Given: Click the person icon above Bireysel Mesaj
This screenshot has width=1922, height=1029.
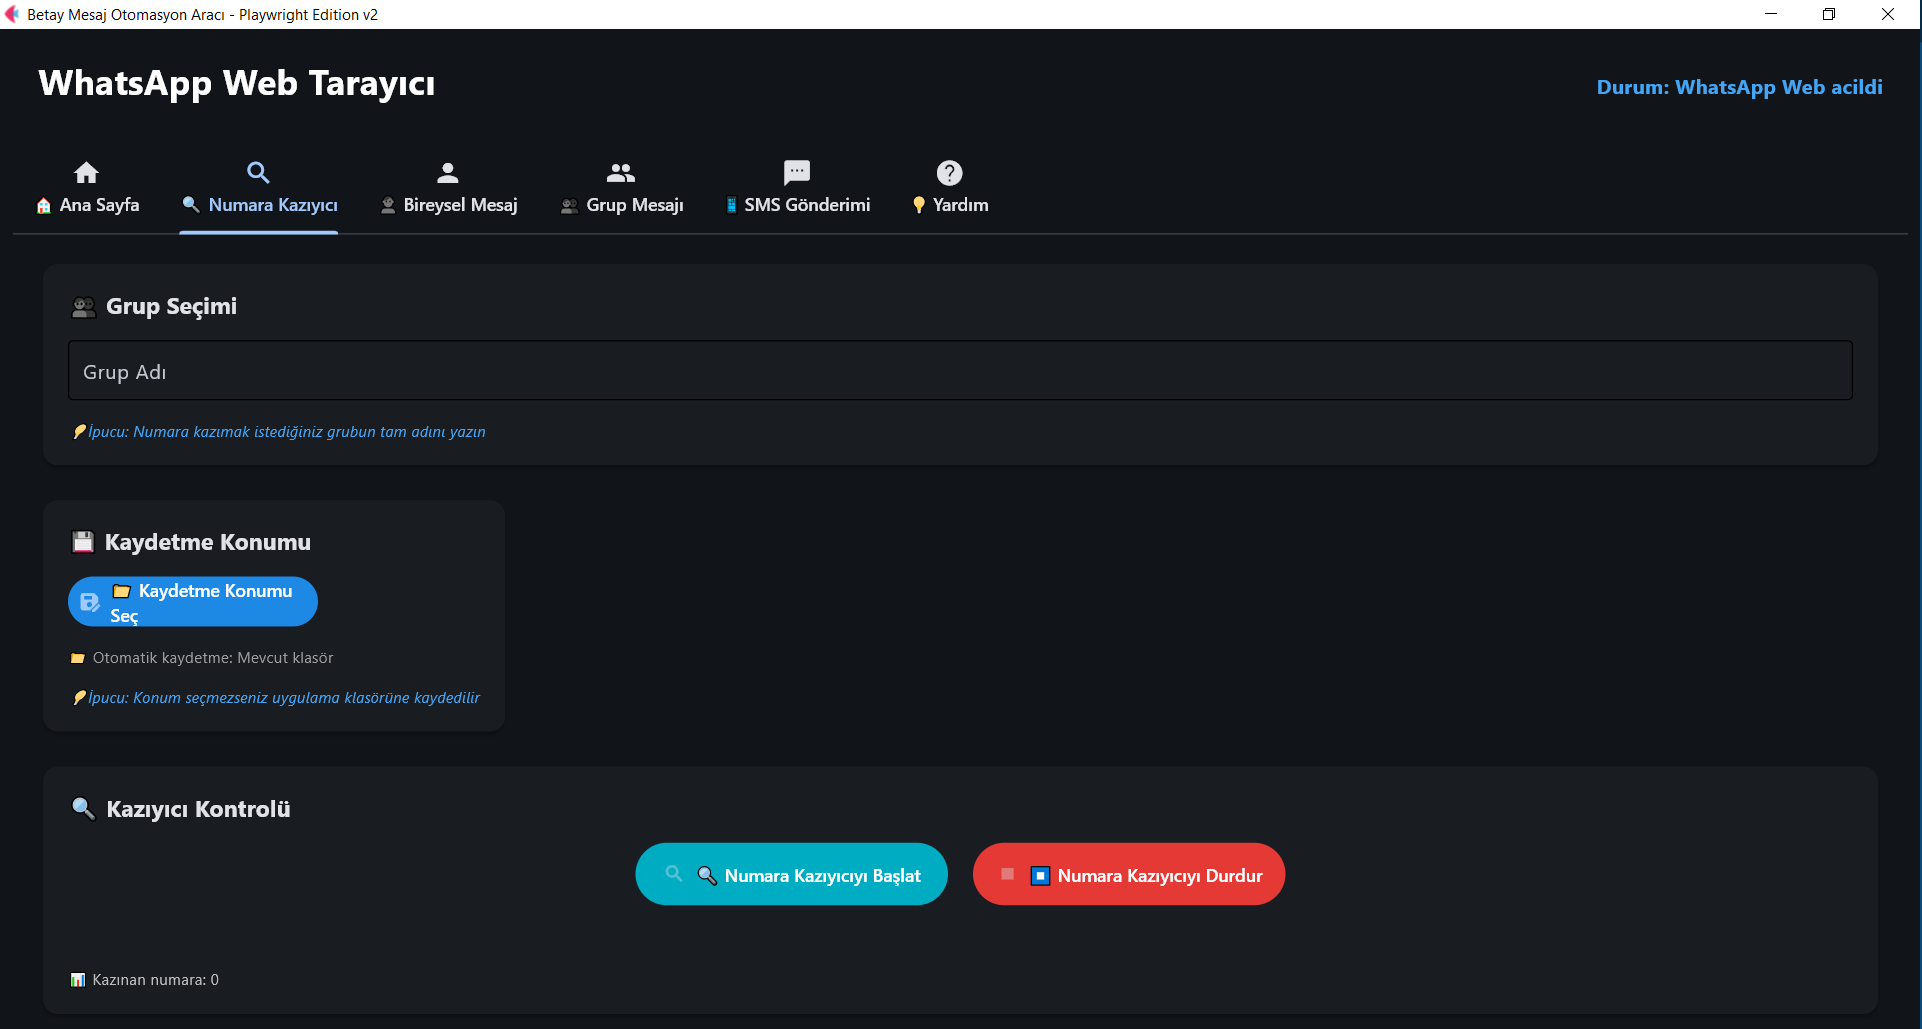Looking at the screenshot, I should [448, 172].
